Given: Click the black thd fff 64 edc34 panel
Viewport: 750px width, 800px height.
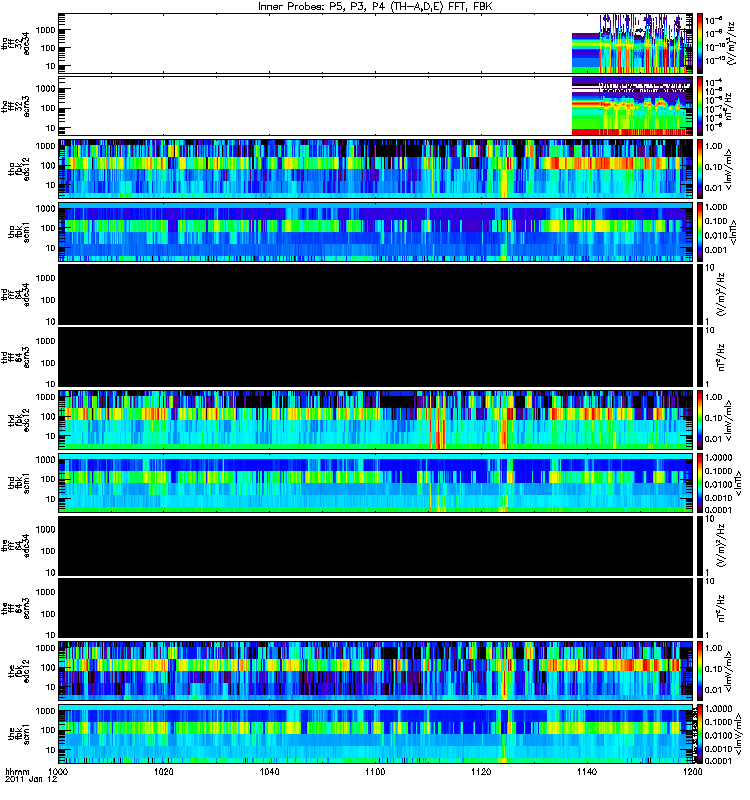Looking at the screenshot, I should coord(376,294).
